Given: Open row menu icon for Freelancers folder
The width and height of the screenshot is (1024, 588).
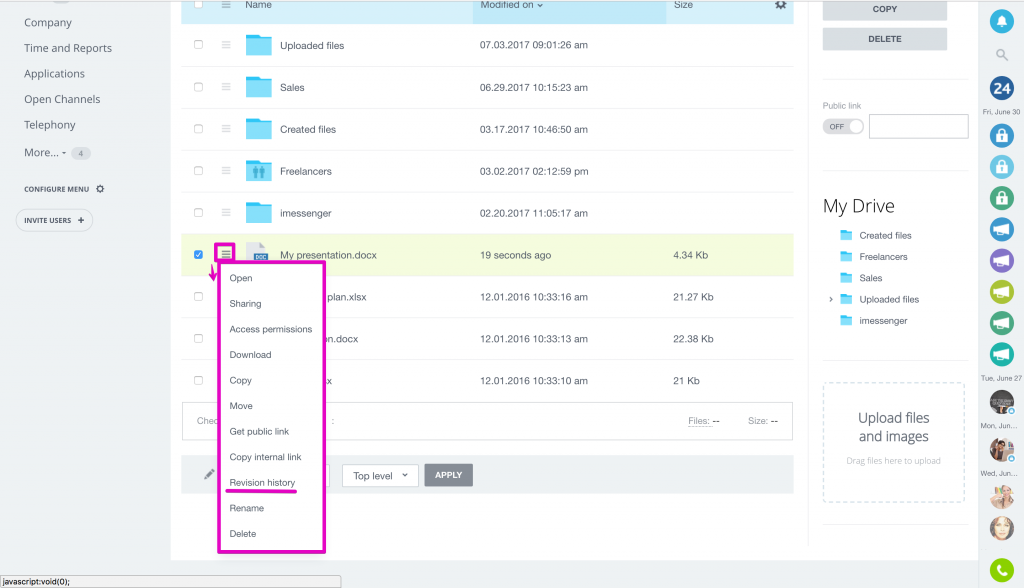Looking at the screenshot, I should (x=226, y=171).
